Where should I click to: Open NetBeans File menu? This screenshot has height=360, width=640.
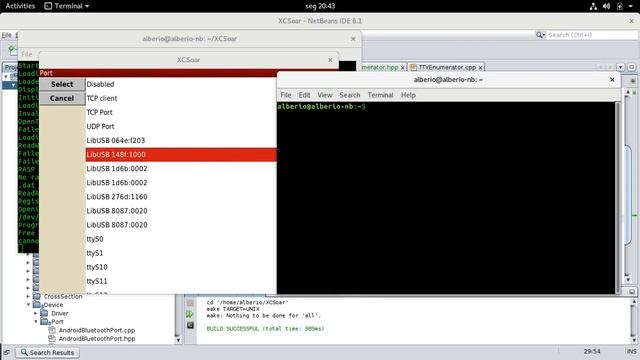[7, 36]
